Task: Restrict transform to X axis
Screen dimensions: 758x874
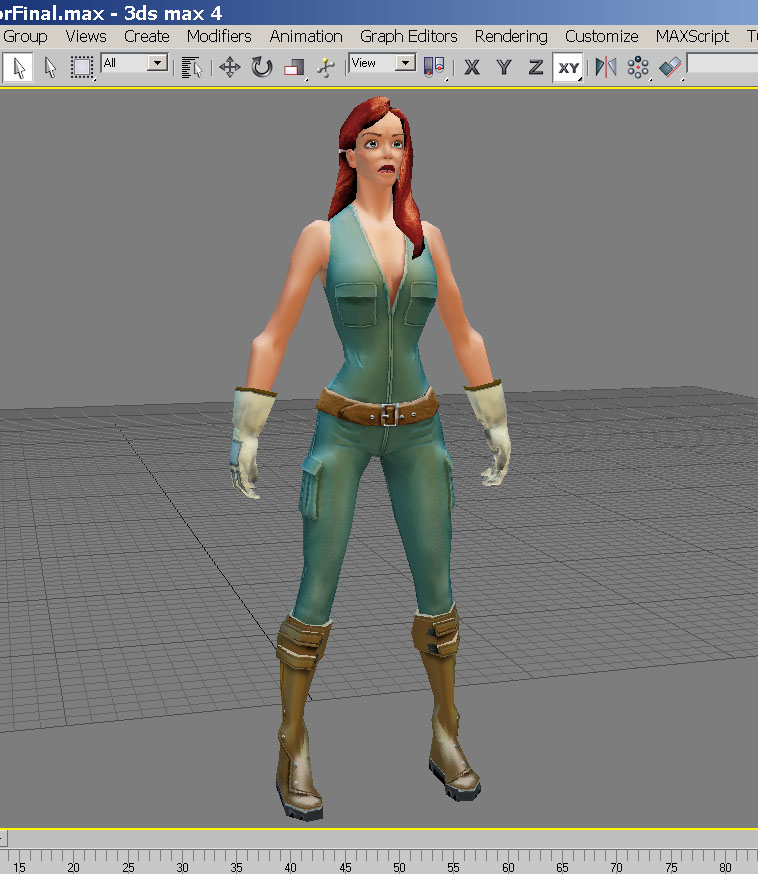Action: click(472, 67)
